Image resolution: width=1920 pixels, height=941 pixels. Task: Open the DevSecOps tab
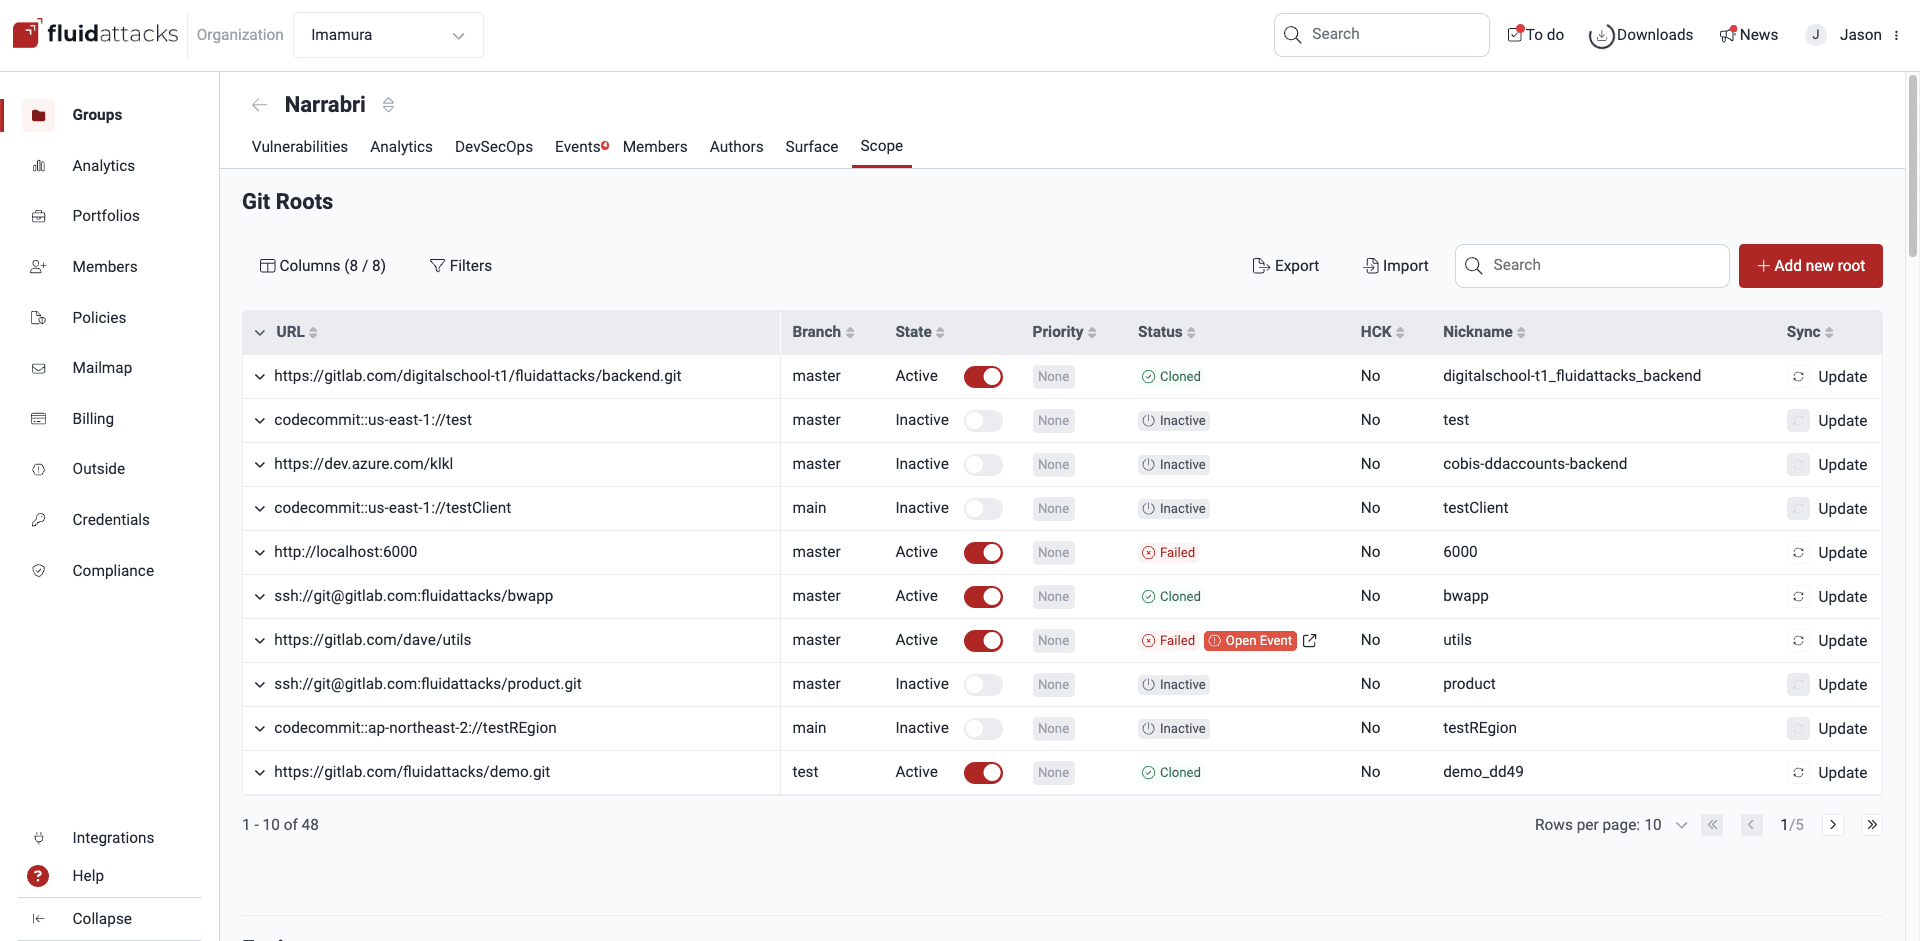[493, 146]
